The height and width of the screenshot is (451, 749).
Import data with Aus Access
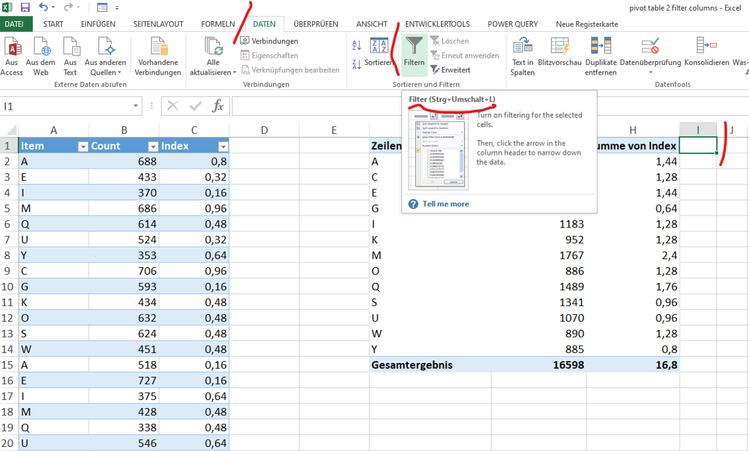coord(13,55)
